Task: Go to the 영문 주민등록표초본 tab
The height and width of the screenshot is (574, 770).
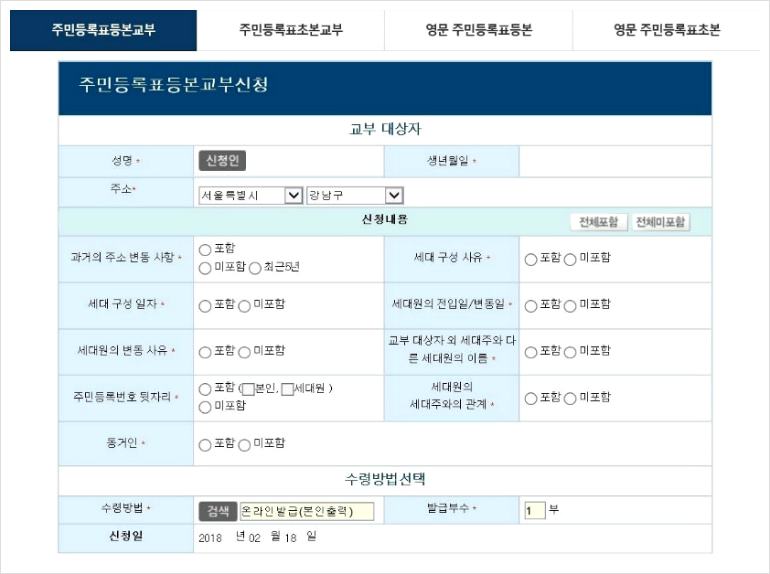Action: pyautogui.click(x=667, y=30)
